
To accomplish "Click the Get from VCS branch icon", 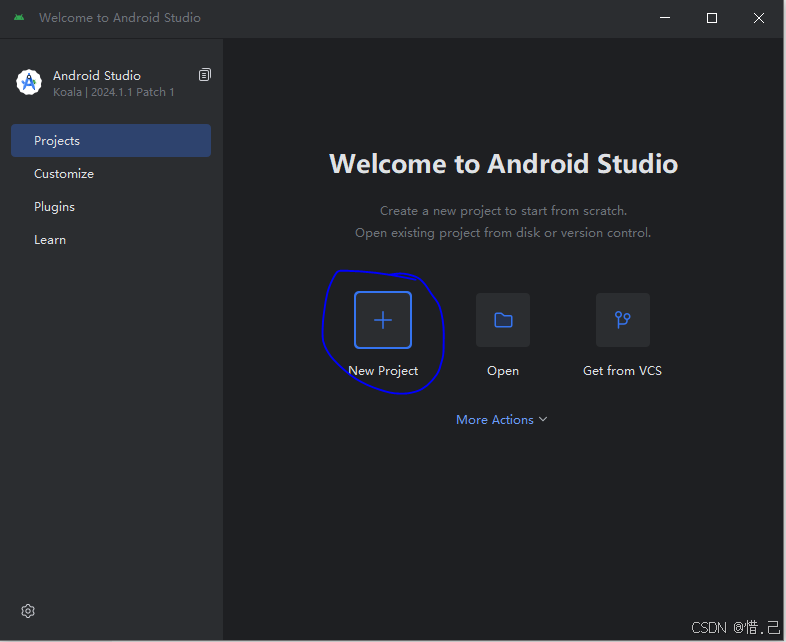I will [x=623, y=320].
